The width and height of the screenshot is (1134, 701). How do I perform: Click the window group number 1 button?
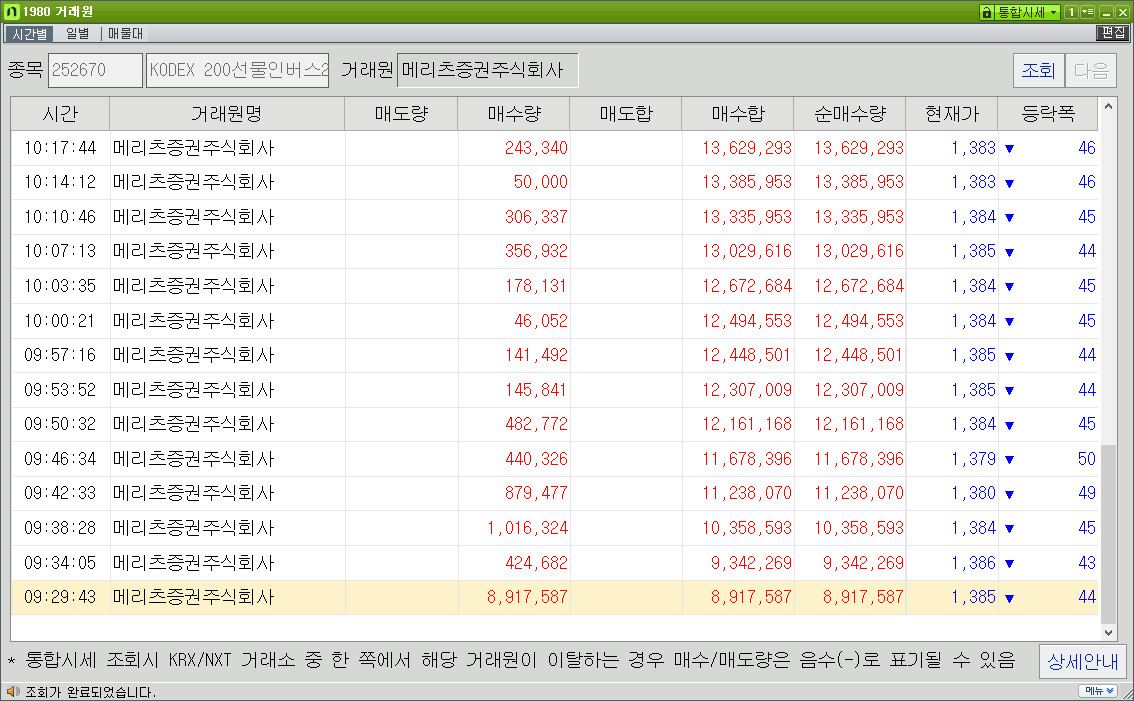tap(1071, 12)
